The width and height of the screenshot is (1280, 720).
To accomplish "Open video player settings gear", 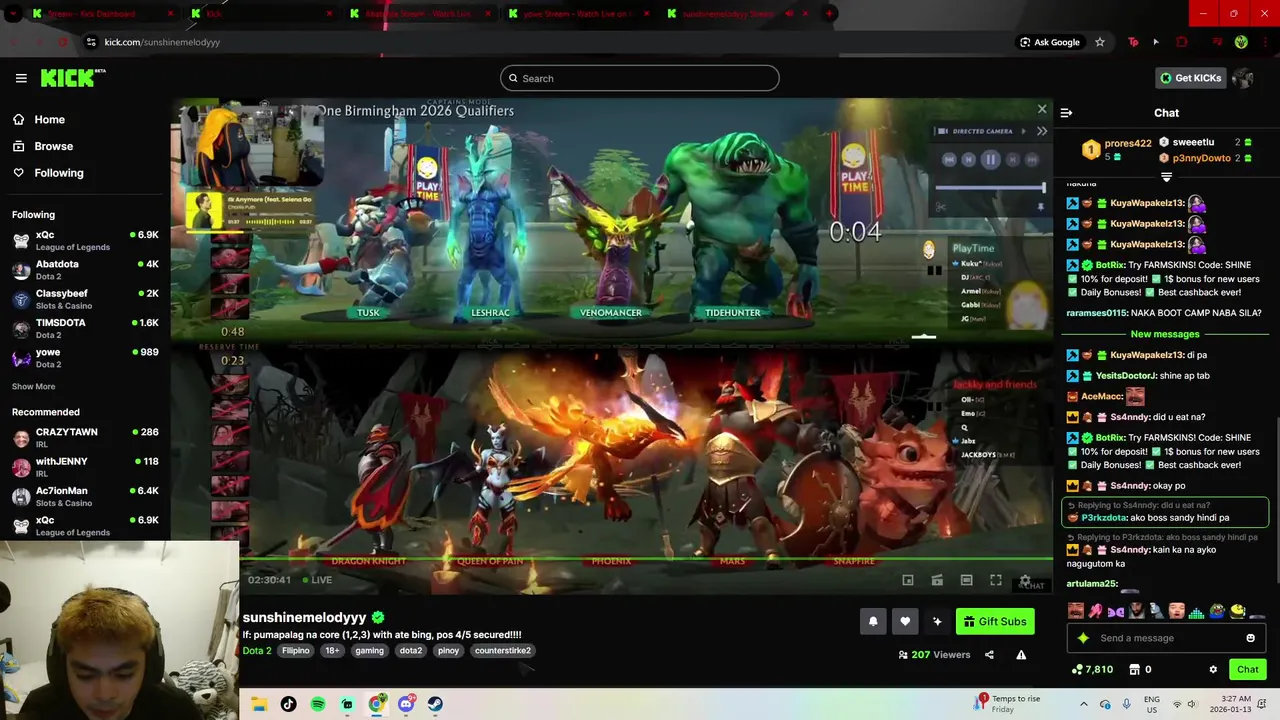I will (1025, 580).
